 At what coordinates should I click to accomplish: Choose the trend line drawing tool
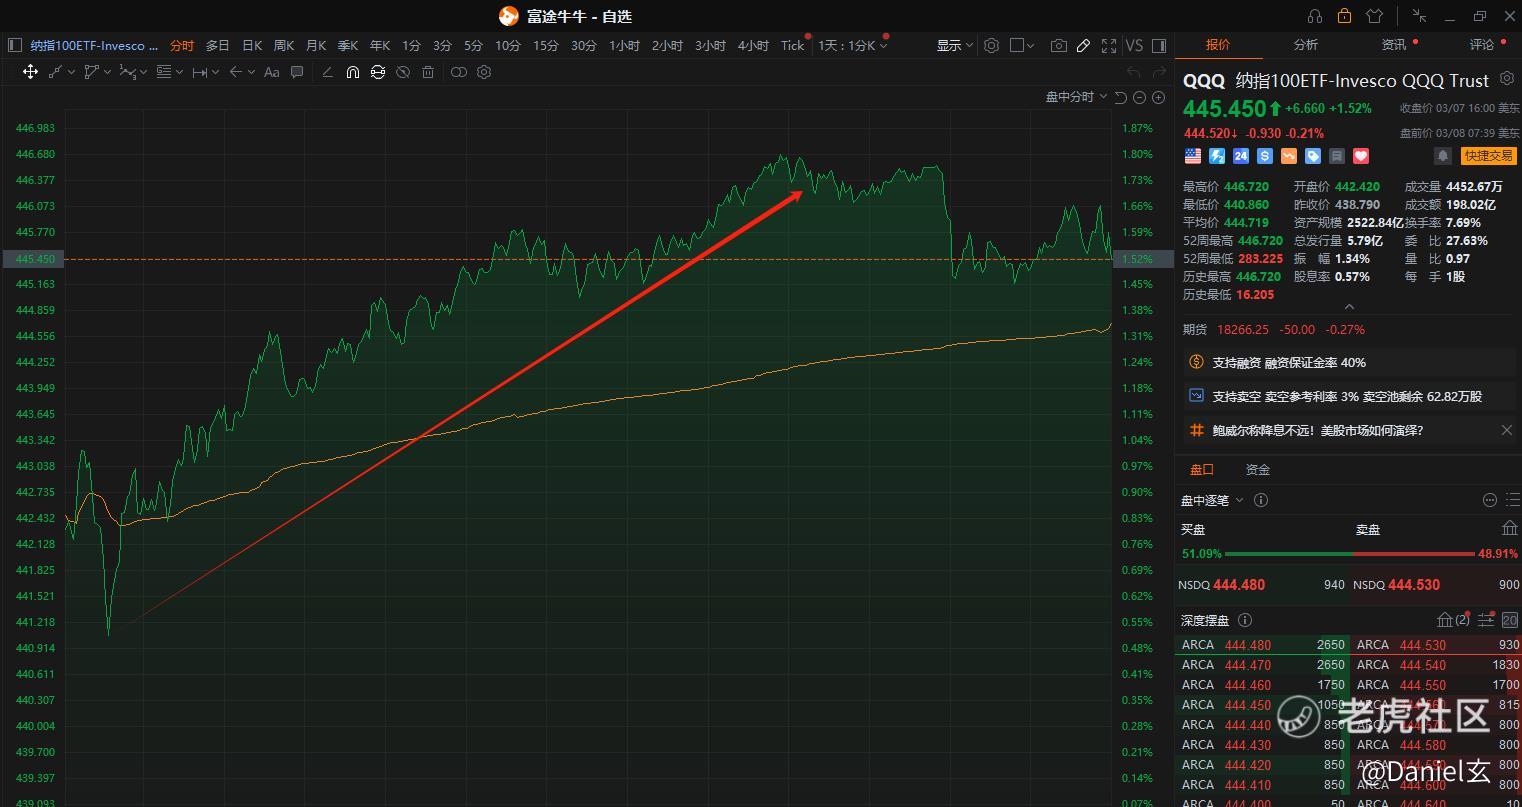pyautogui.click(x=54, y=72)
